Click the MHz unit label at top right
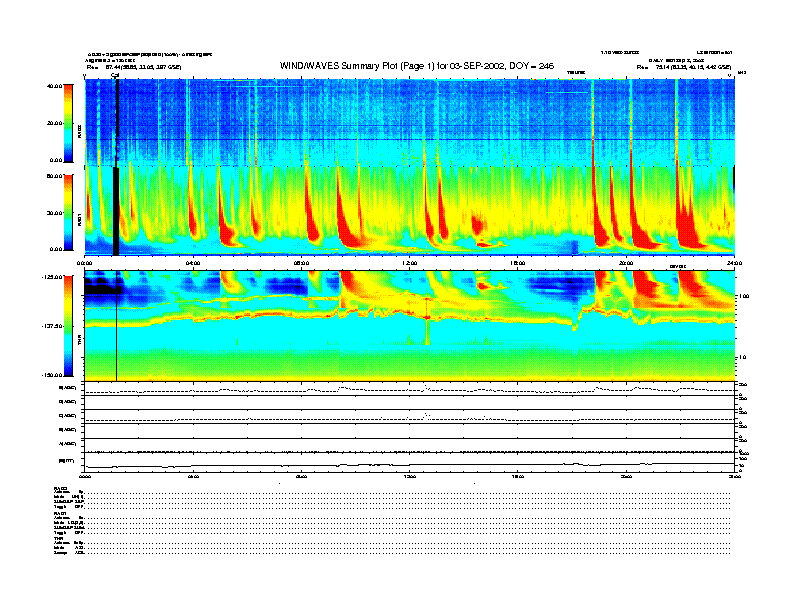The height and width of the screenshot is (612, 792). click(x=742, y=73)
